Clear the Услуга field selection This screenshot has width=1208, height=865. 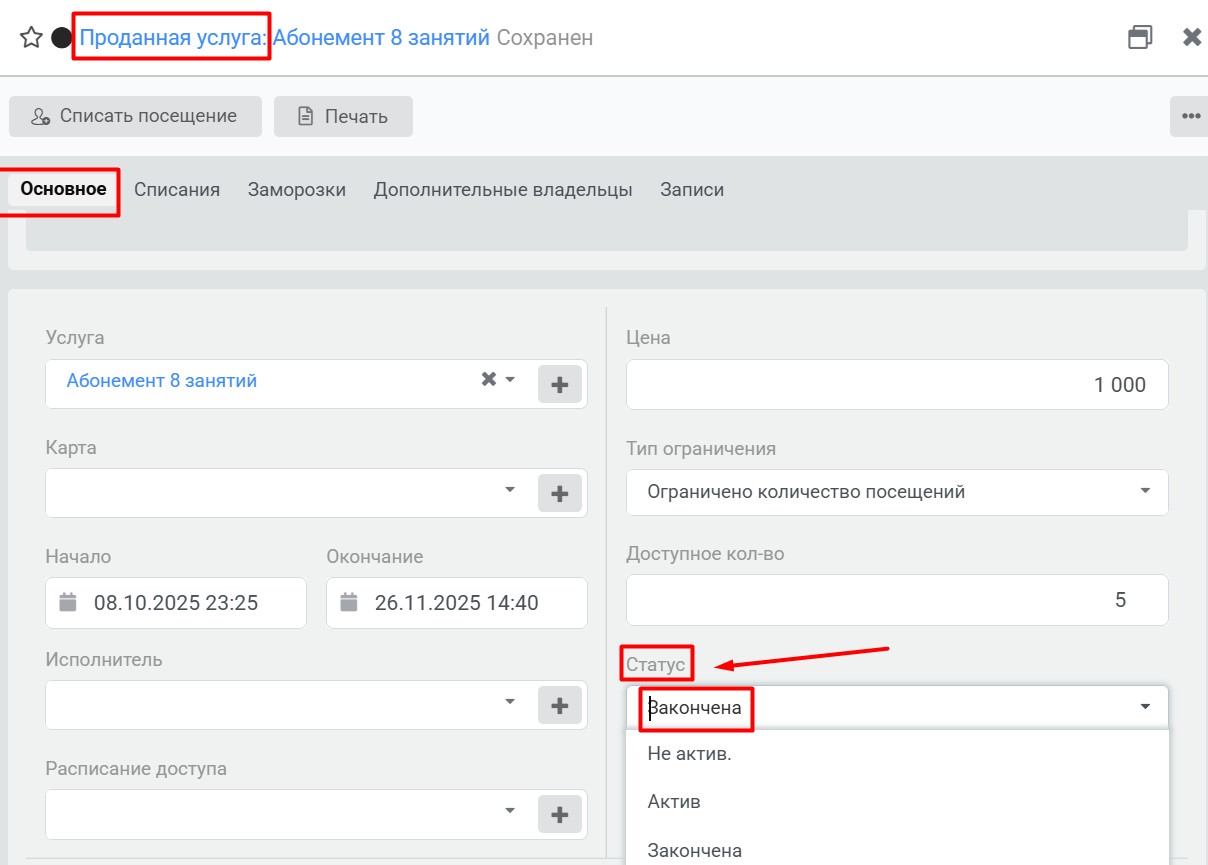488,379
